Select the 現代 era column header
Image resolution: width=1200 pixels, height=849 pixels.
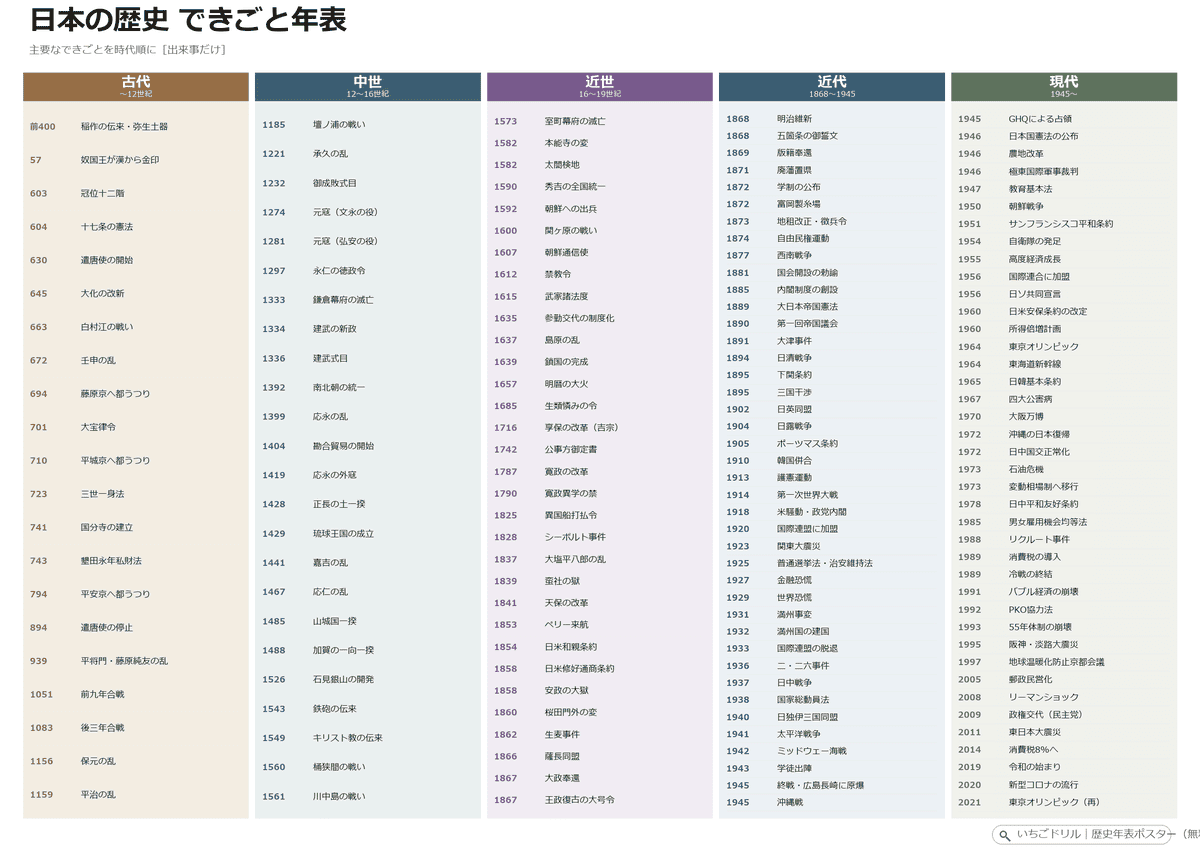(x=1064, y=87)
